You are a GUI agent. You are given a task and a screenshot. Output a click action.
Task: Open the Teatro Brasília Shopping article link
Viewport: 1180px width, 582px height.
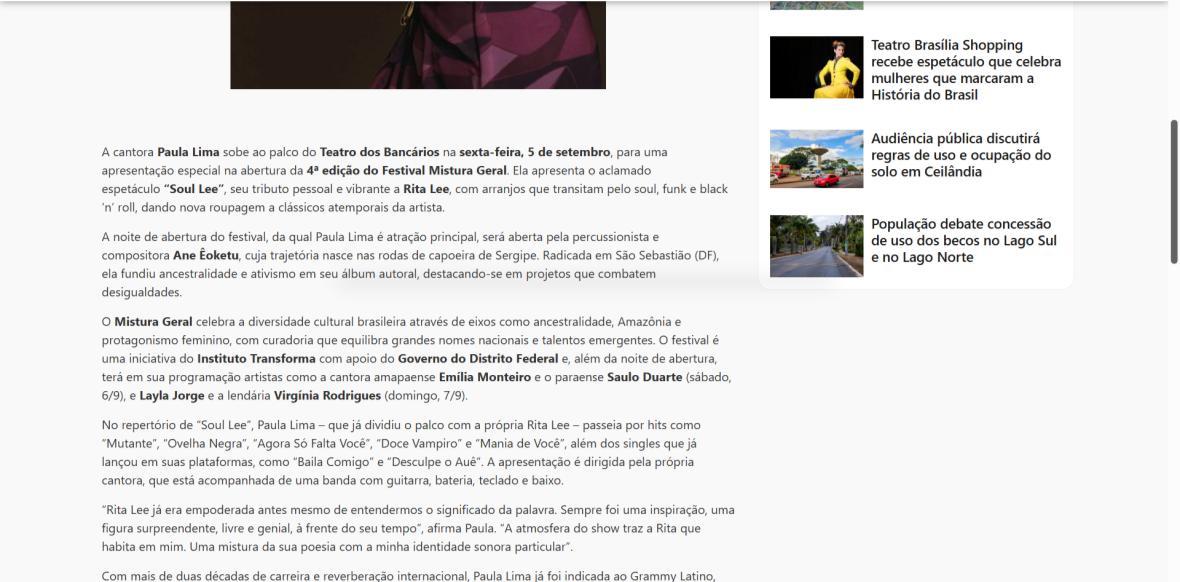[966, 70]
